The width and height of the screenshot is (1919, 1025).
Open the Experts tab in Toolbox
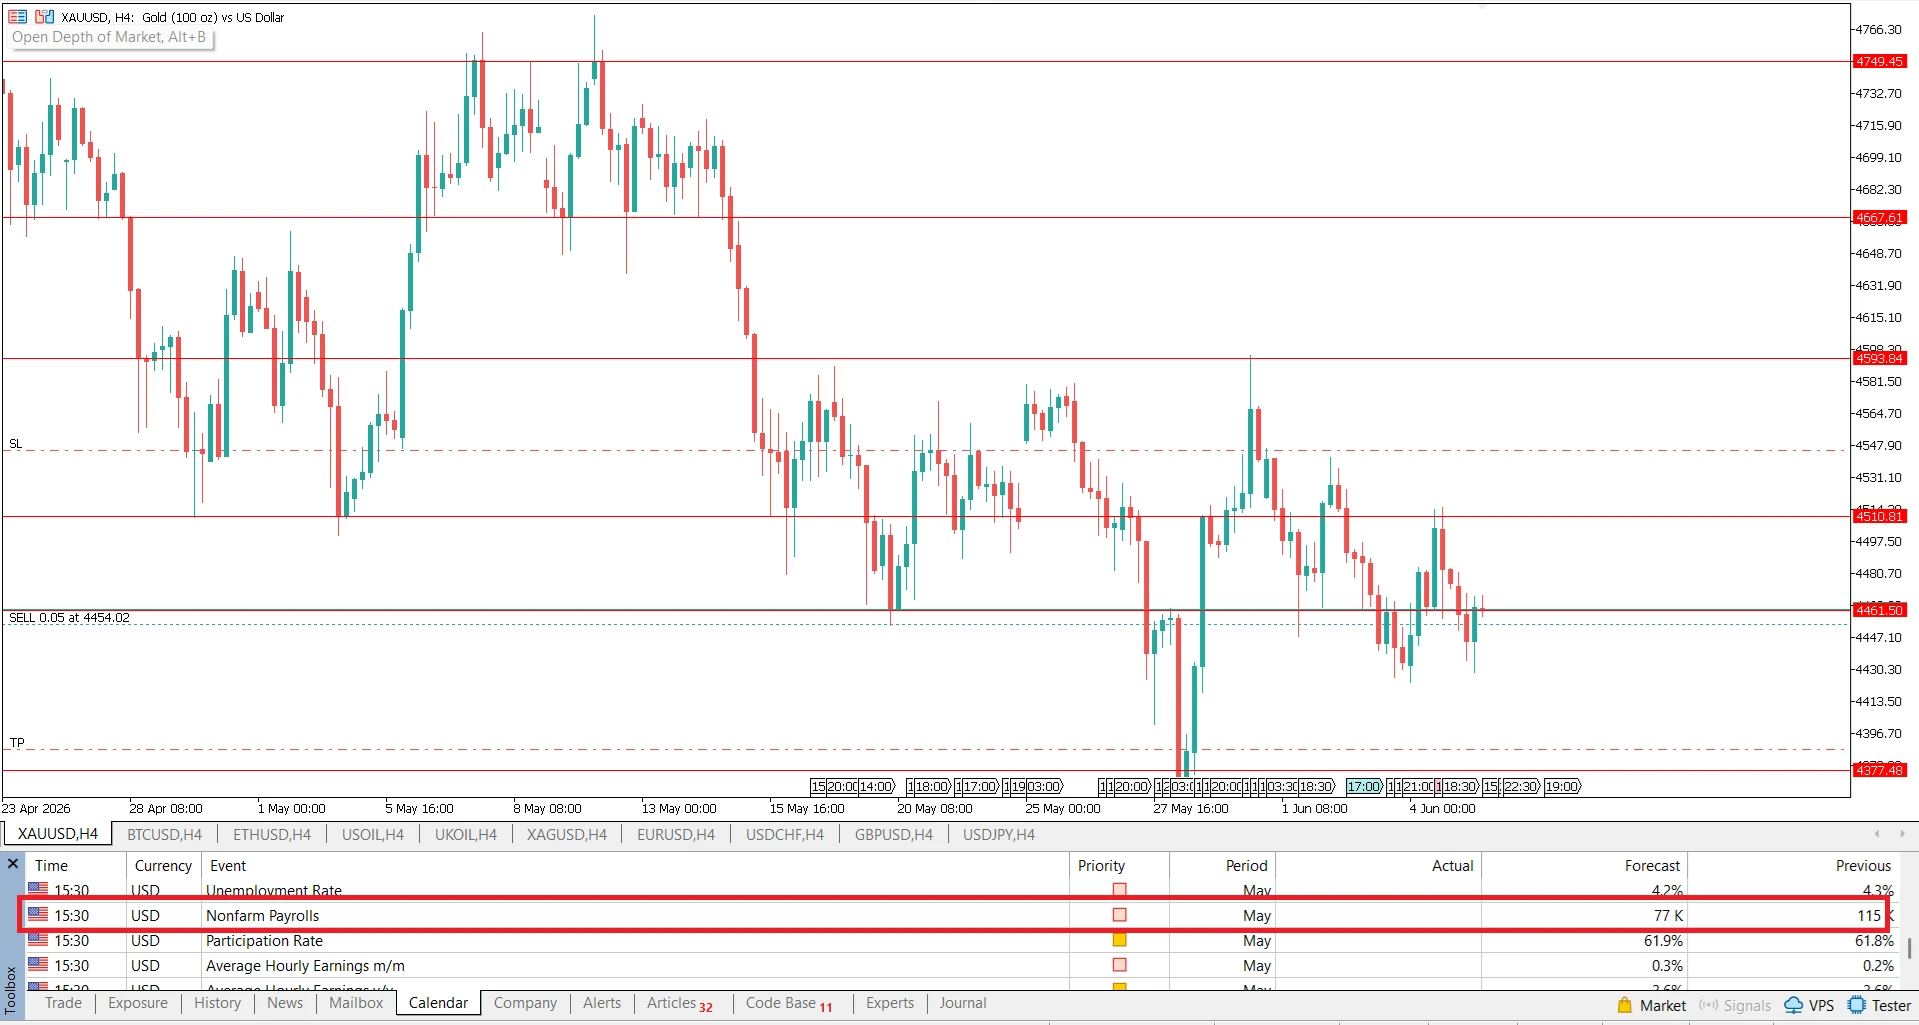890,1003
